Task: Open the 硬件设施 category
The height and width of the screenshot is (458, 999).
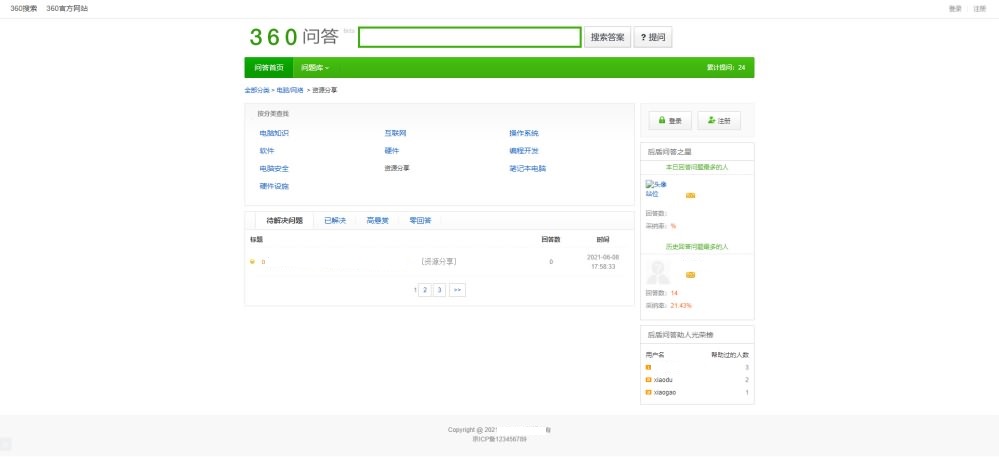Action: tap(274, 187)
